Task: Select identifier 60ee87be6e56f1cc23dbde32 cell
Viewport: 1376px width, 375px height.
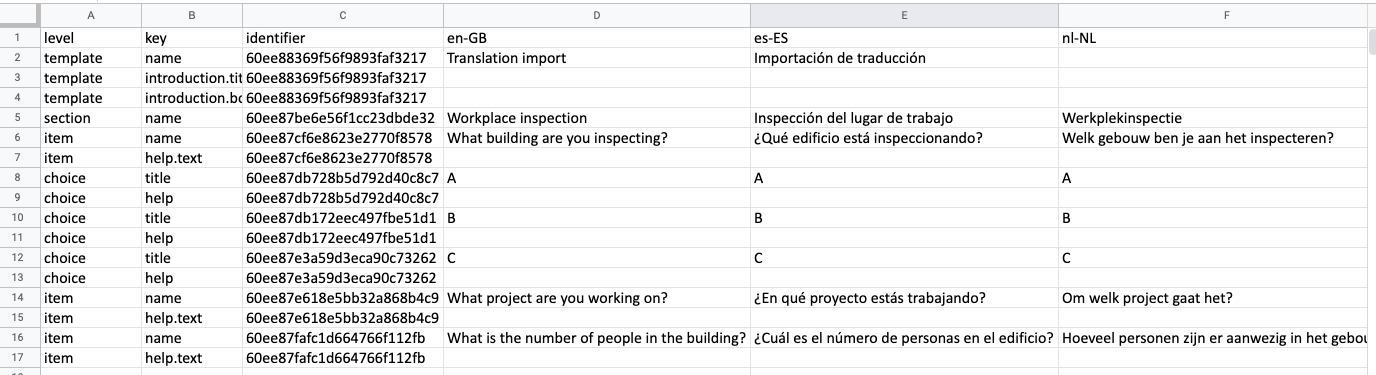Action: click(x=343, y=118)
